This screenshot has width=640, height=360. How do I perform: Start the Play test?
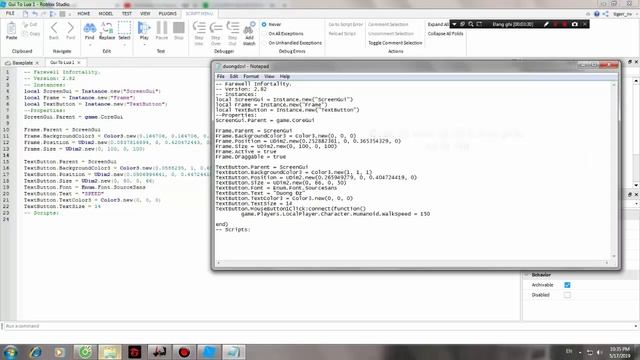144,29
